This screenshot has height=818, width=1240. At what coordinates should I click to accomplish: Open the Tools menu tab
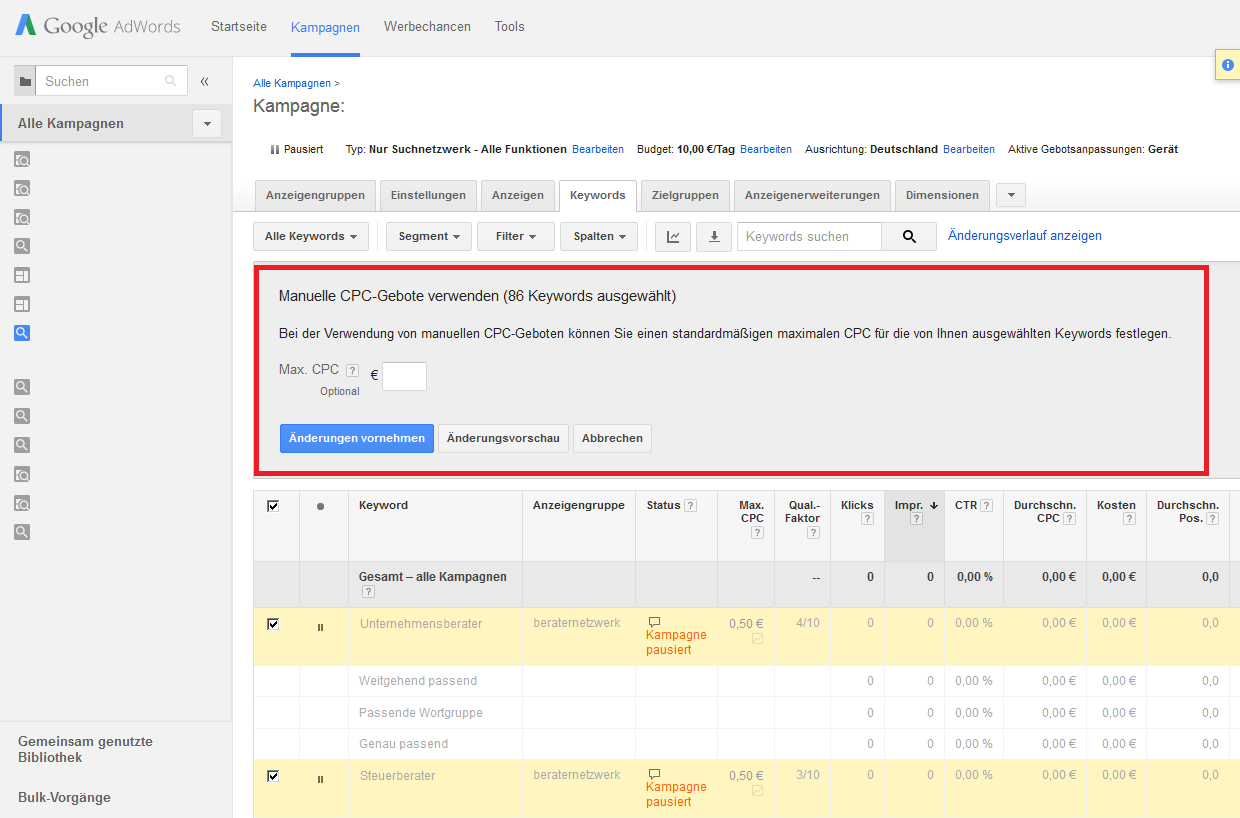click(x=510, y=27)
